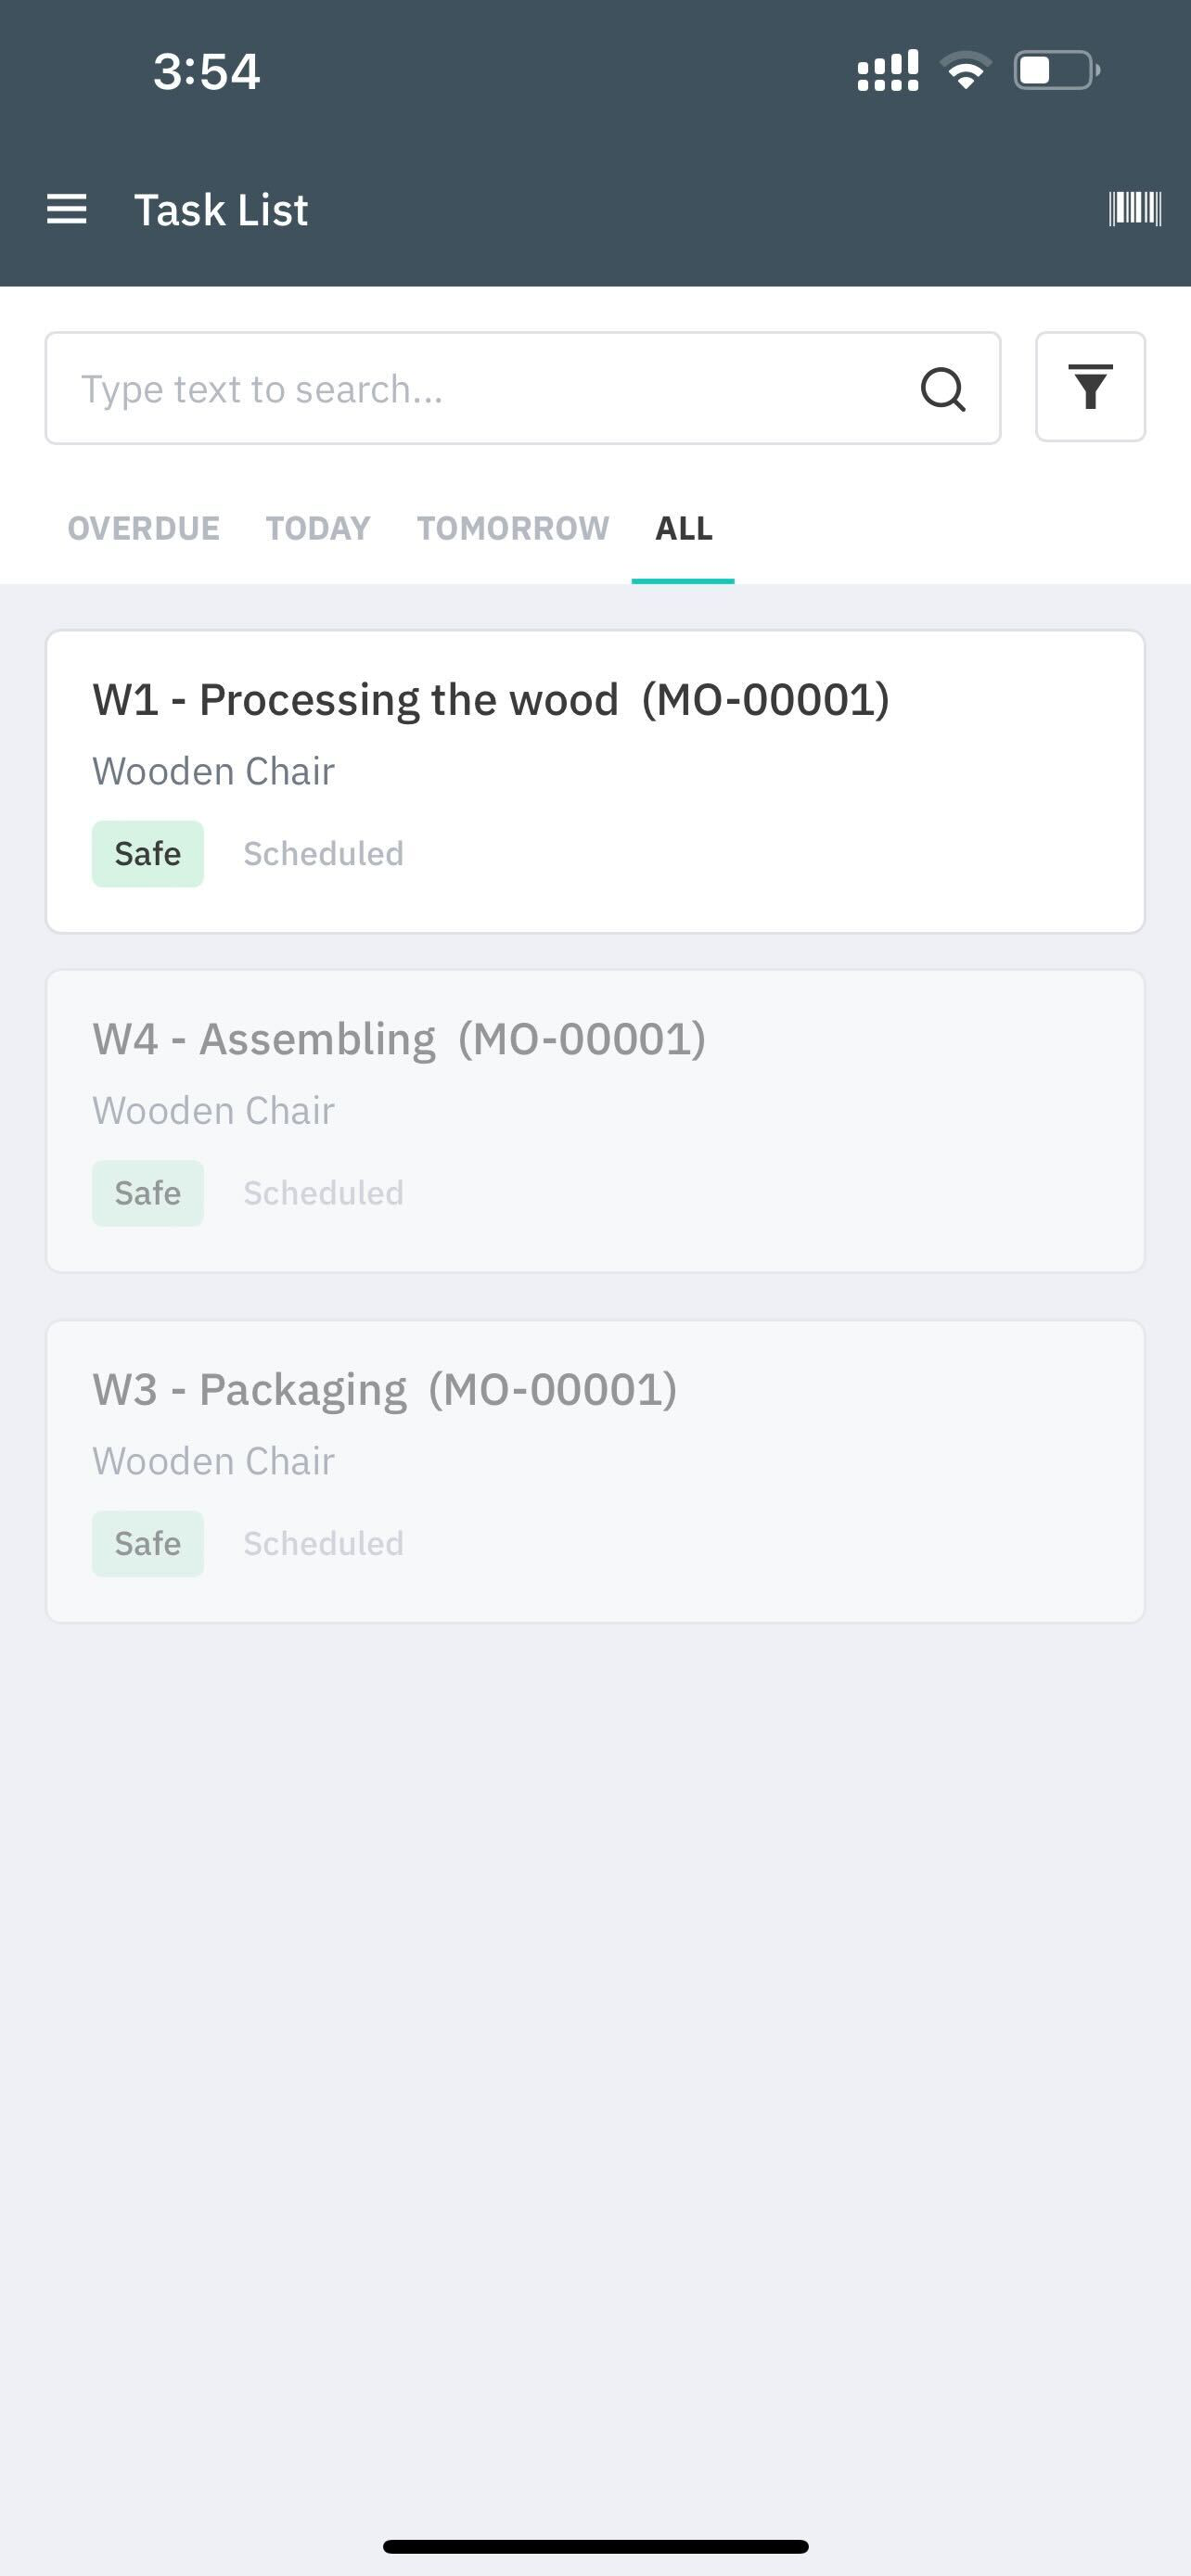Open W1 - Processing the wood task
This screenshot has height=2576, width=1191.
coord(595,782)
